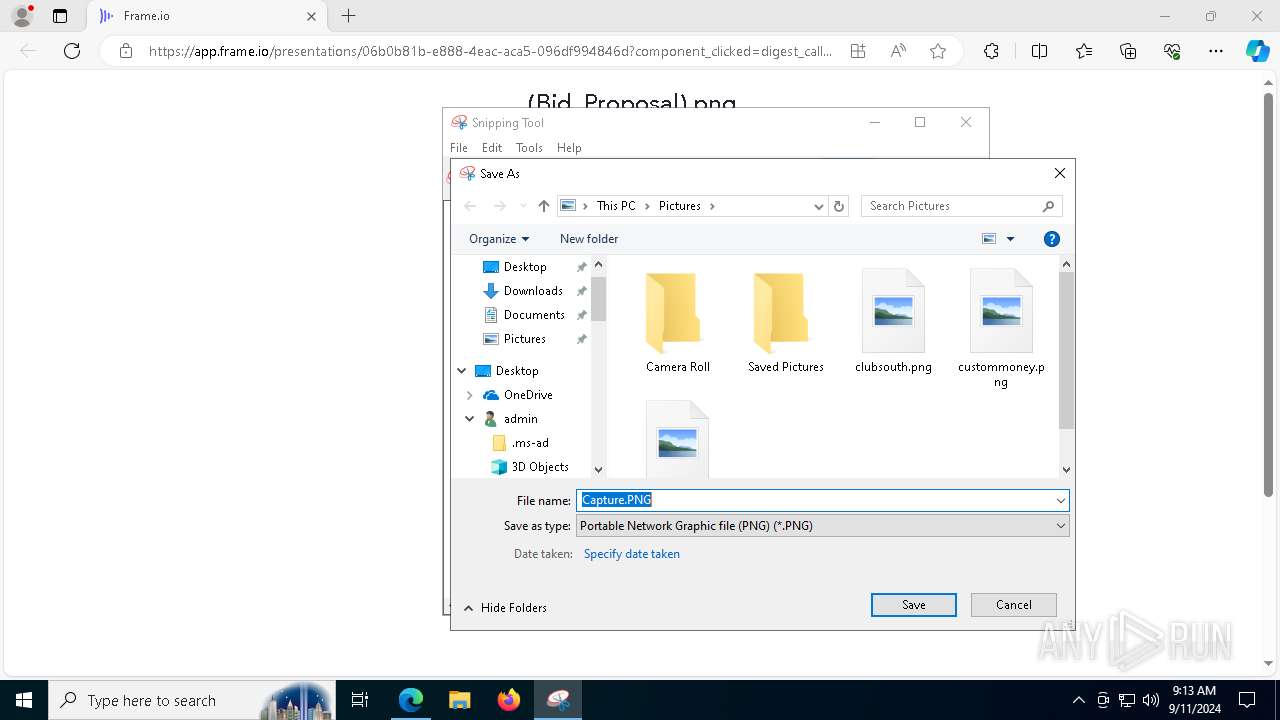The image size is (1280, 720).
Task: Open Windows Start menu
Action: [x=24, y=700]
